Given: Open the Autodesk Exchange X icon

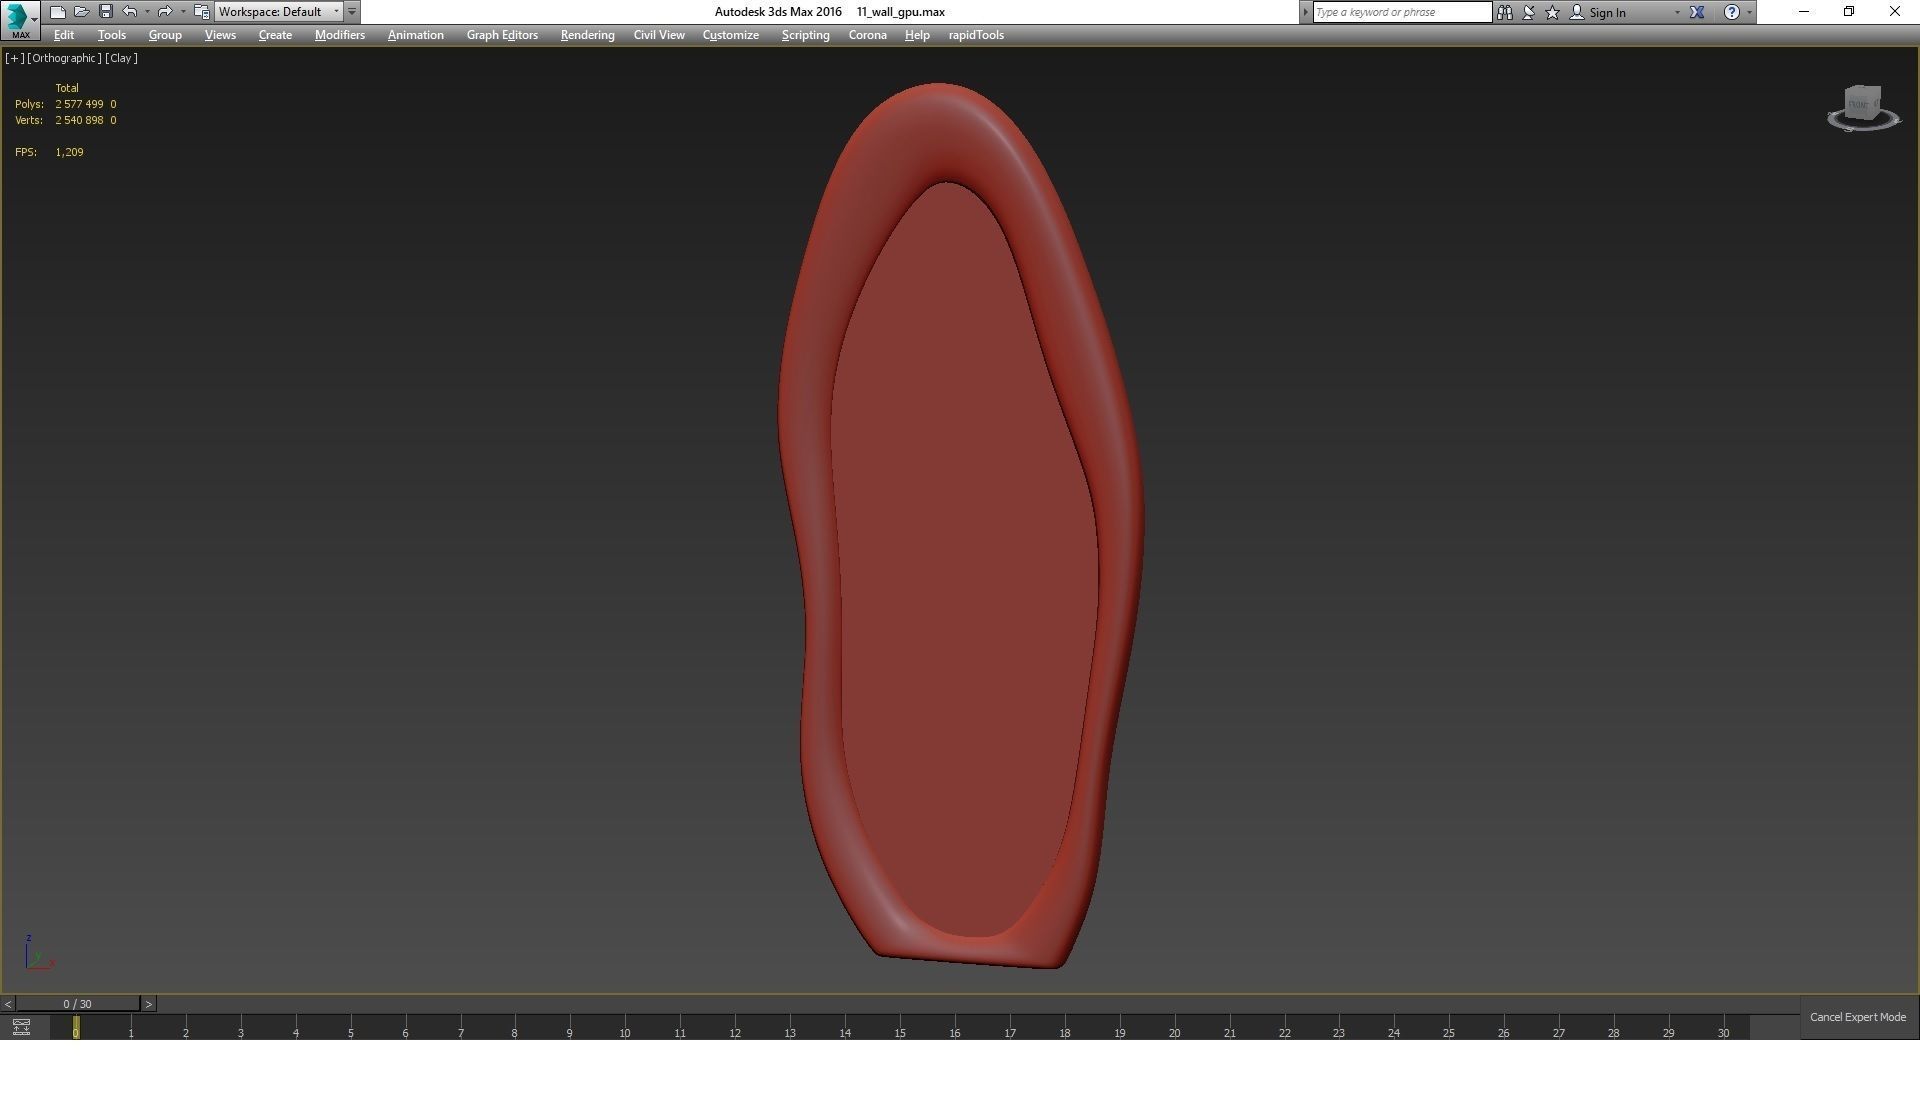Looking at the screenshot, I should [x=1697, y=12].
